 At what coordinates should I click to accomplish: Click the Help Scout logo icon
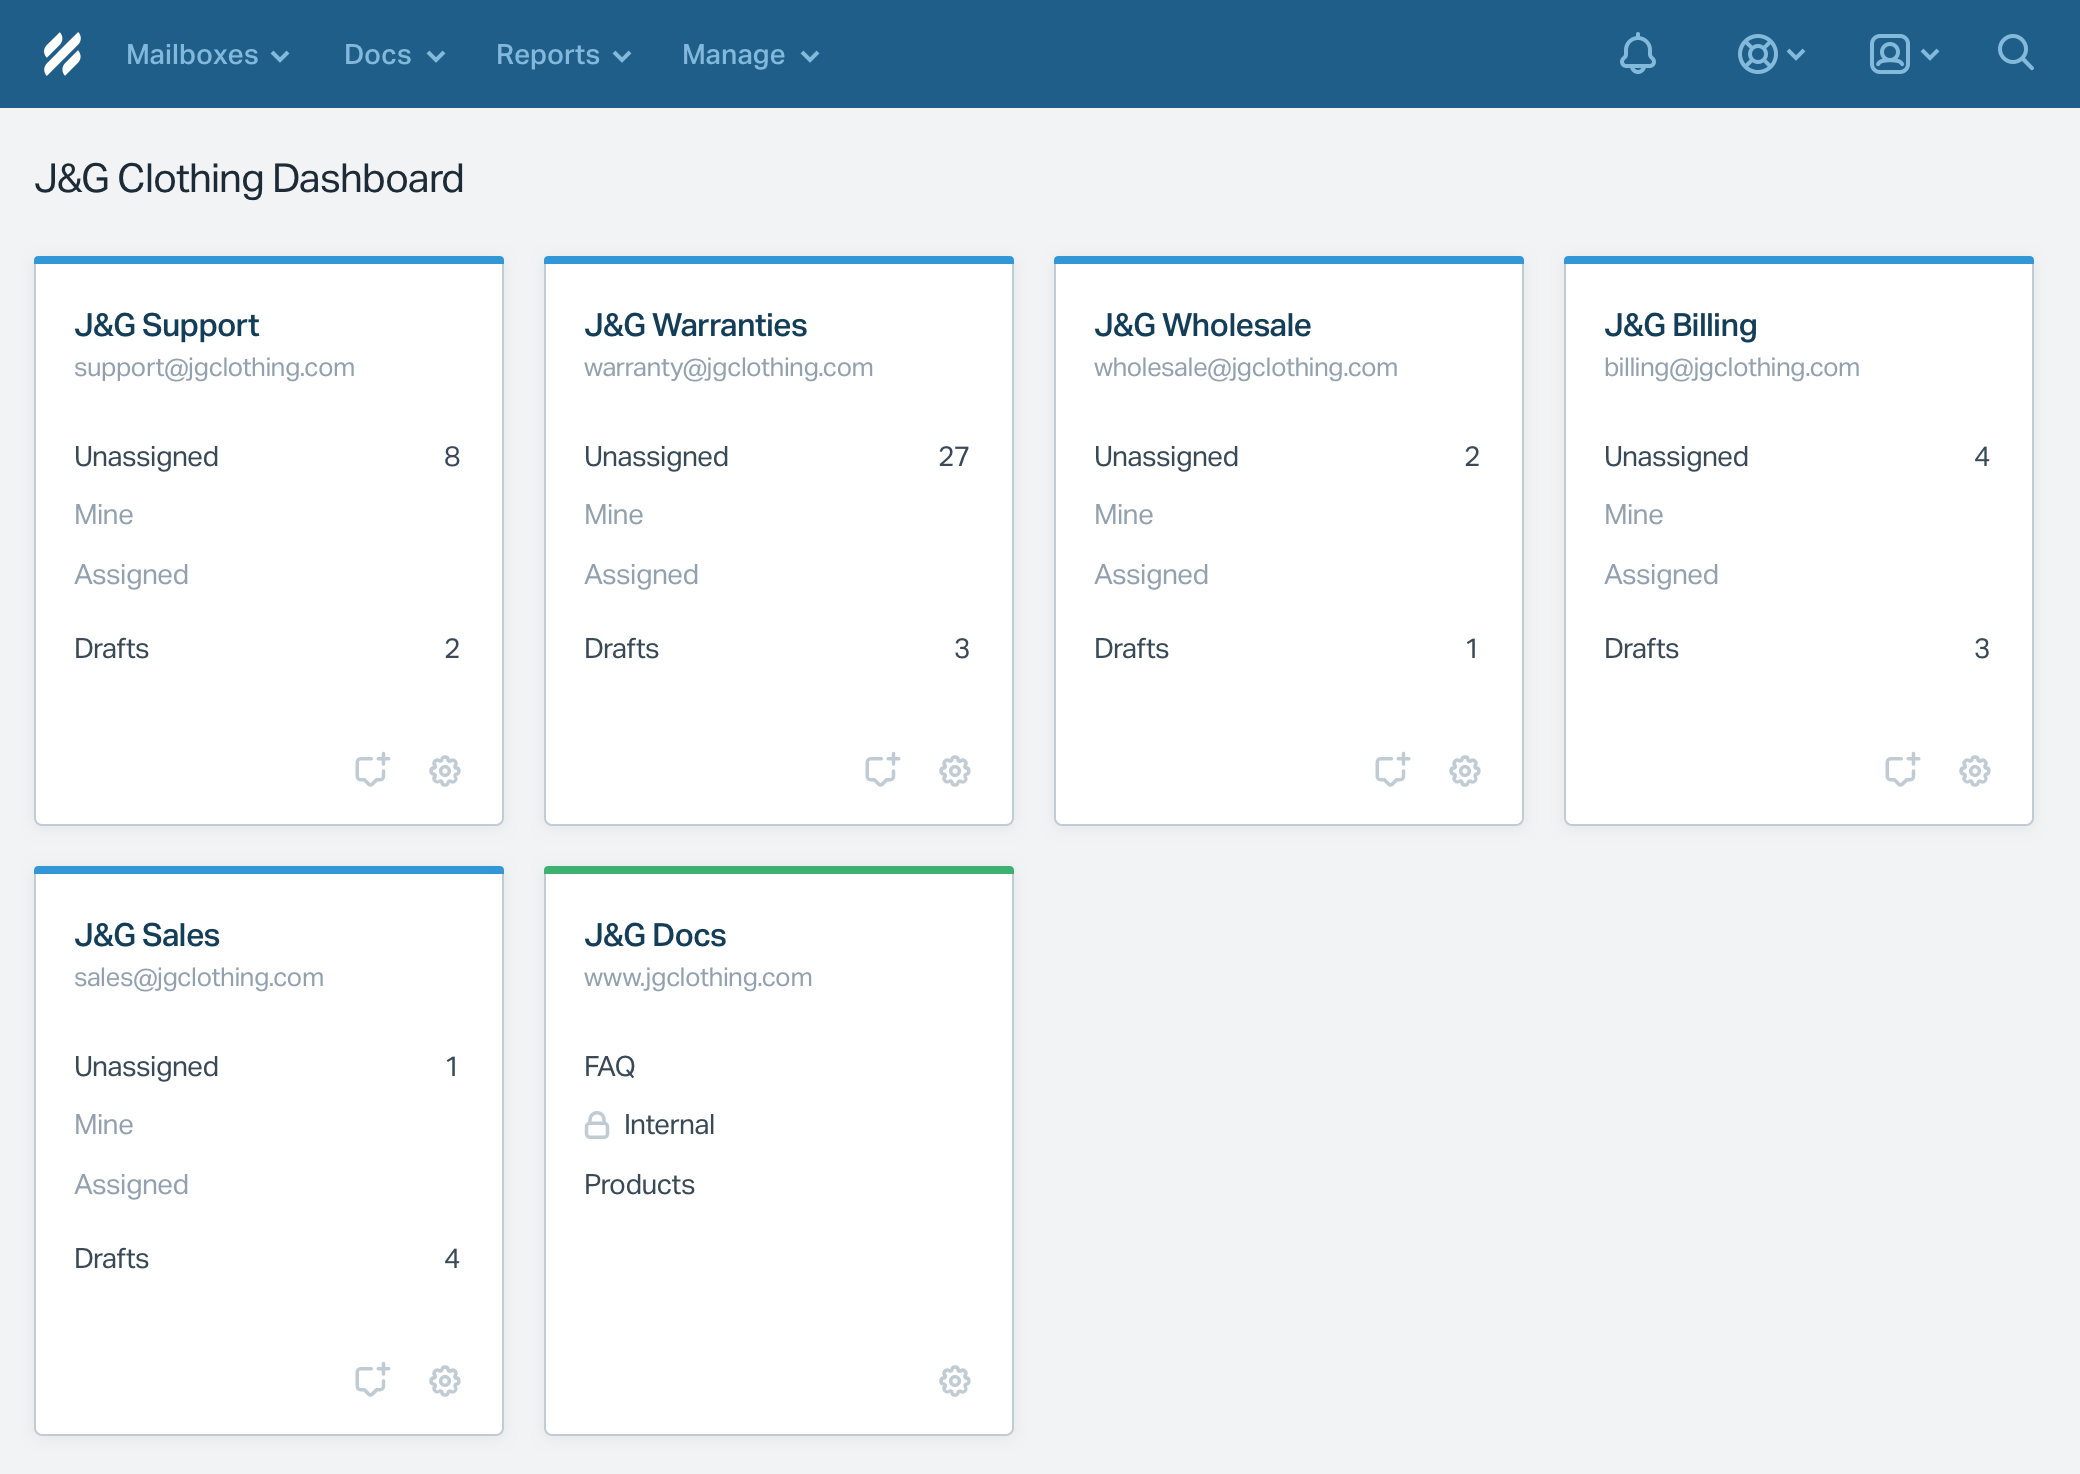click(x=62, y=54)
